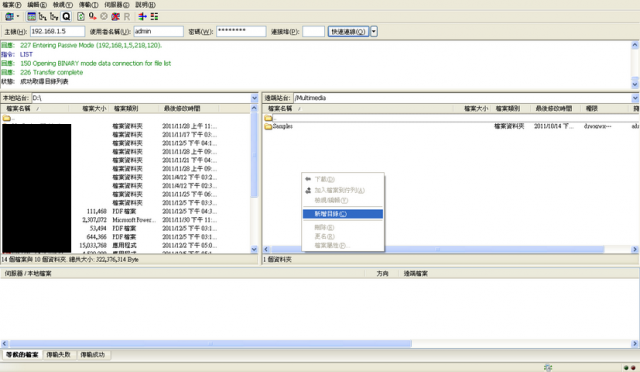Toggle local directory tree view icon
This screenshot has height=372, width=640.
pos(42,17)
